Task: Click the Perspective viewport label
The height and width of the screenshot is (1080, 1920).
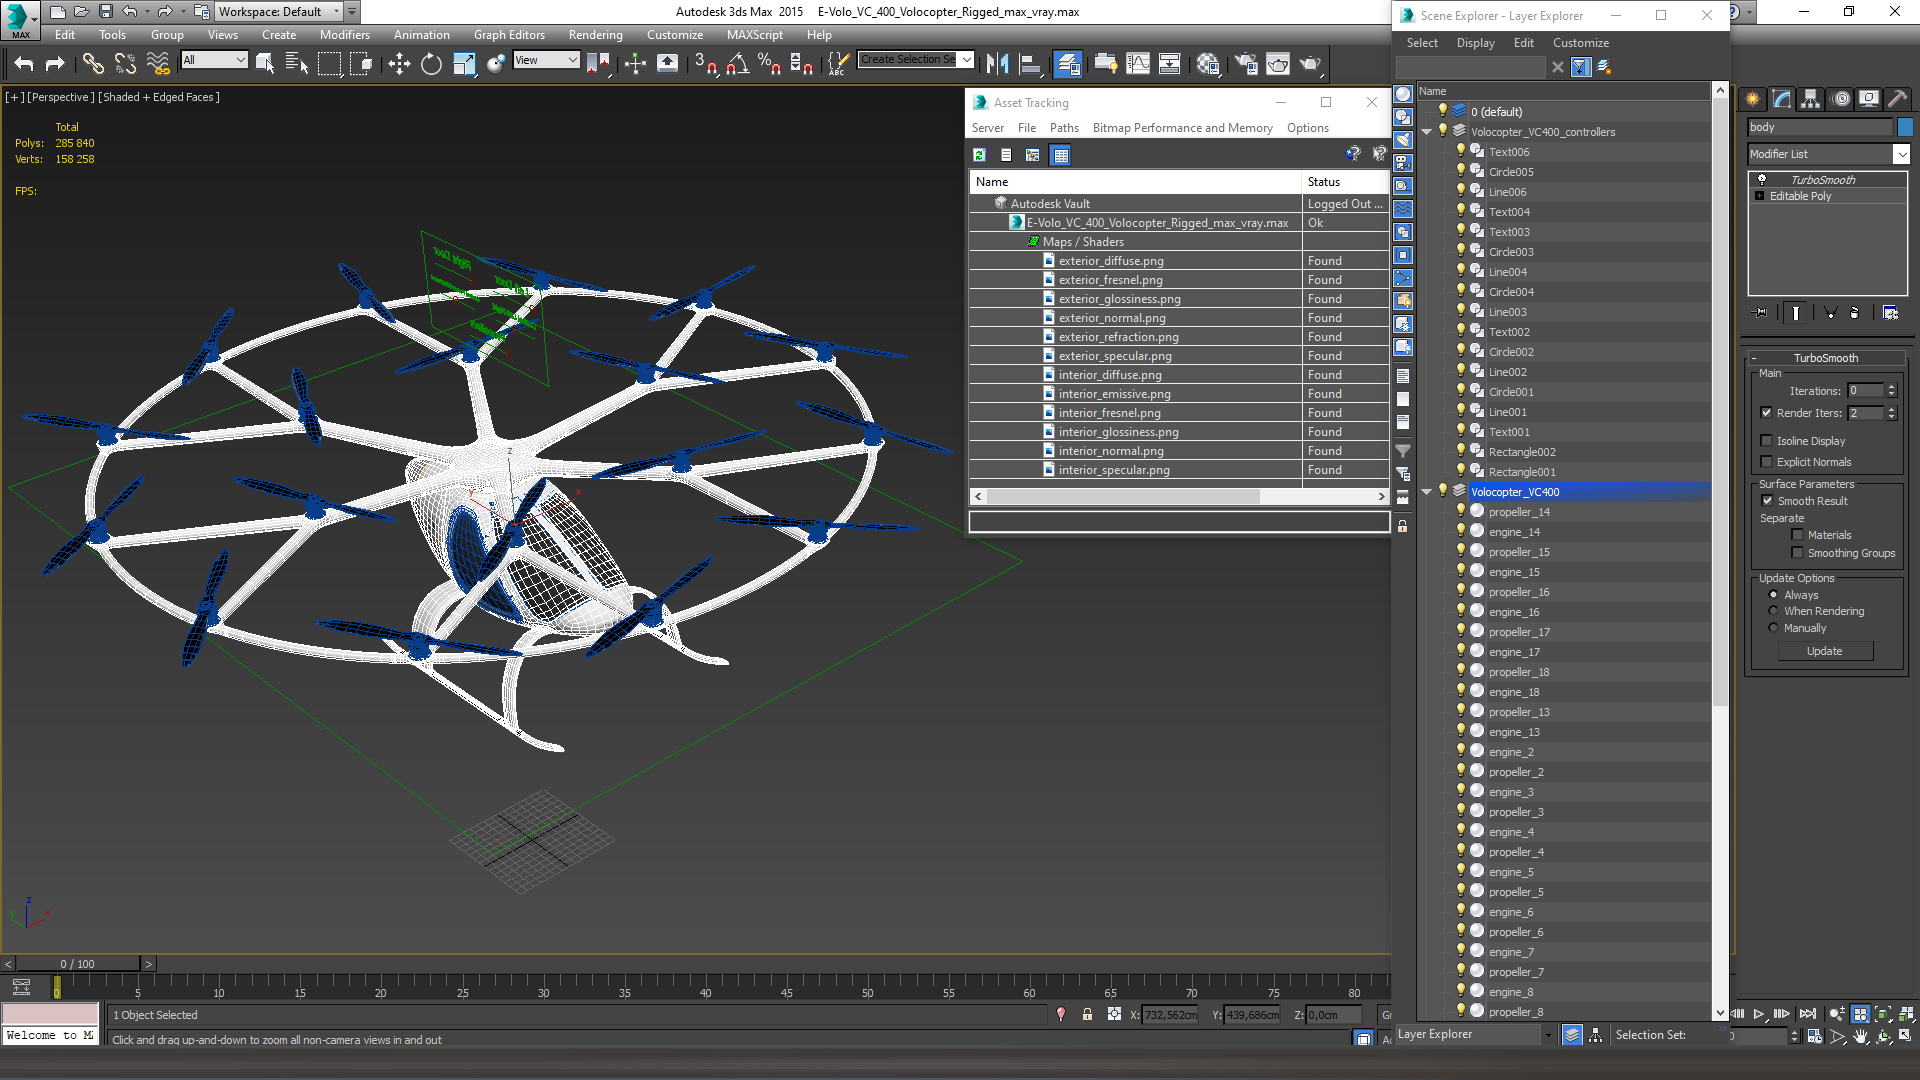Action: click(x=60, y=97)
